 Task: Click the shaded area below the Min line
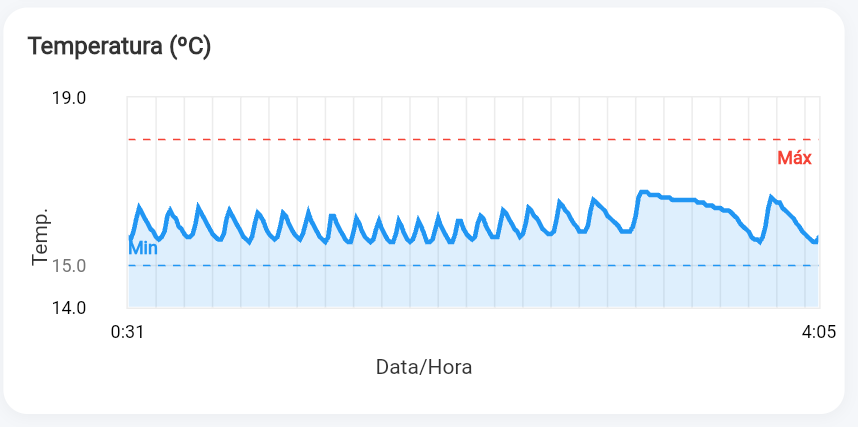[x=450, y=288]
